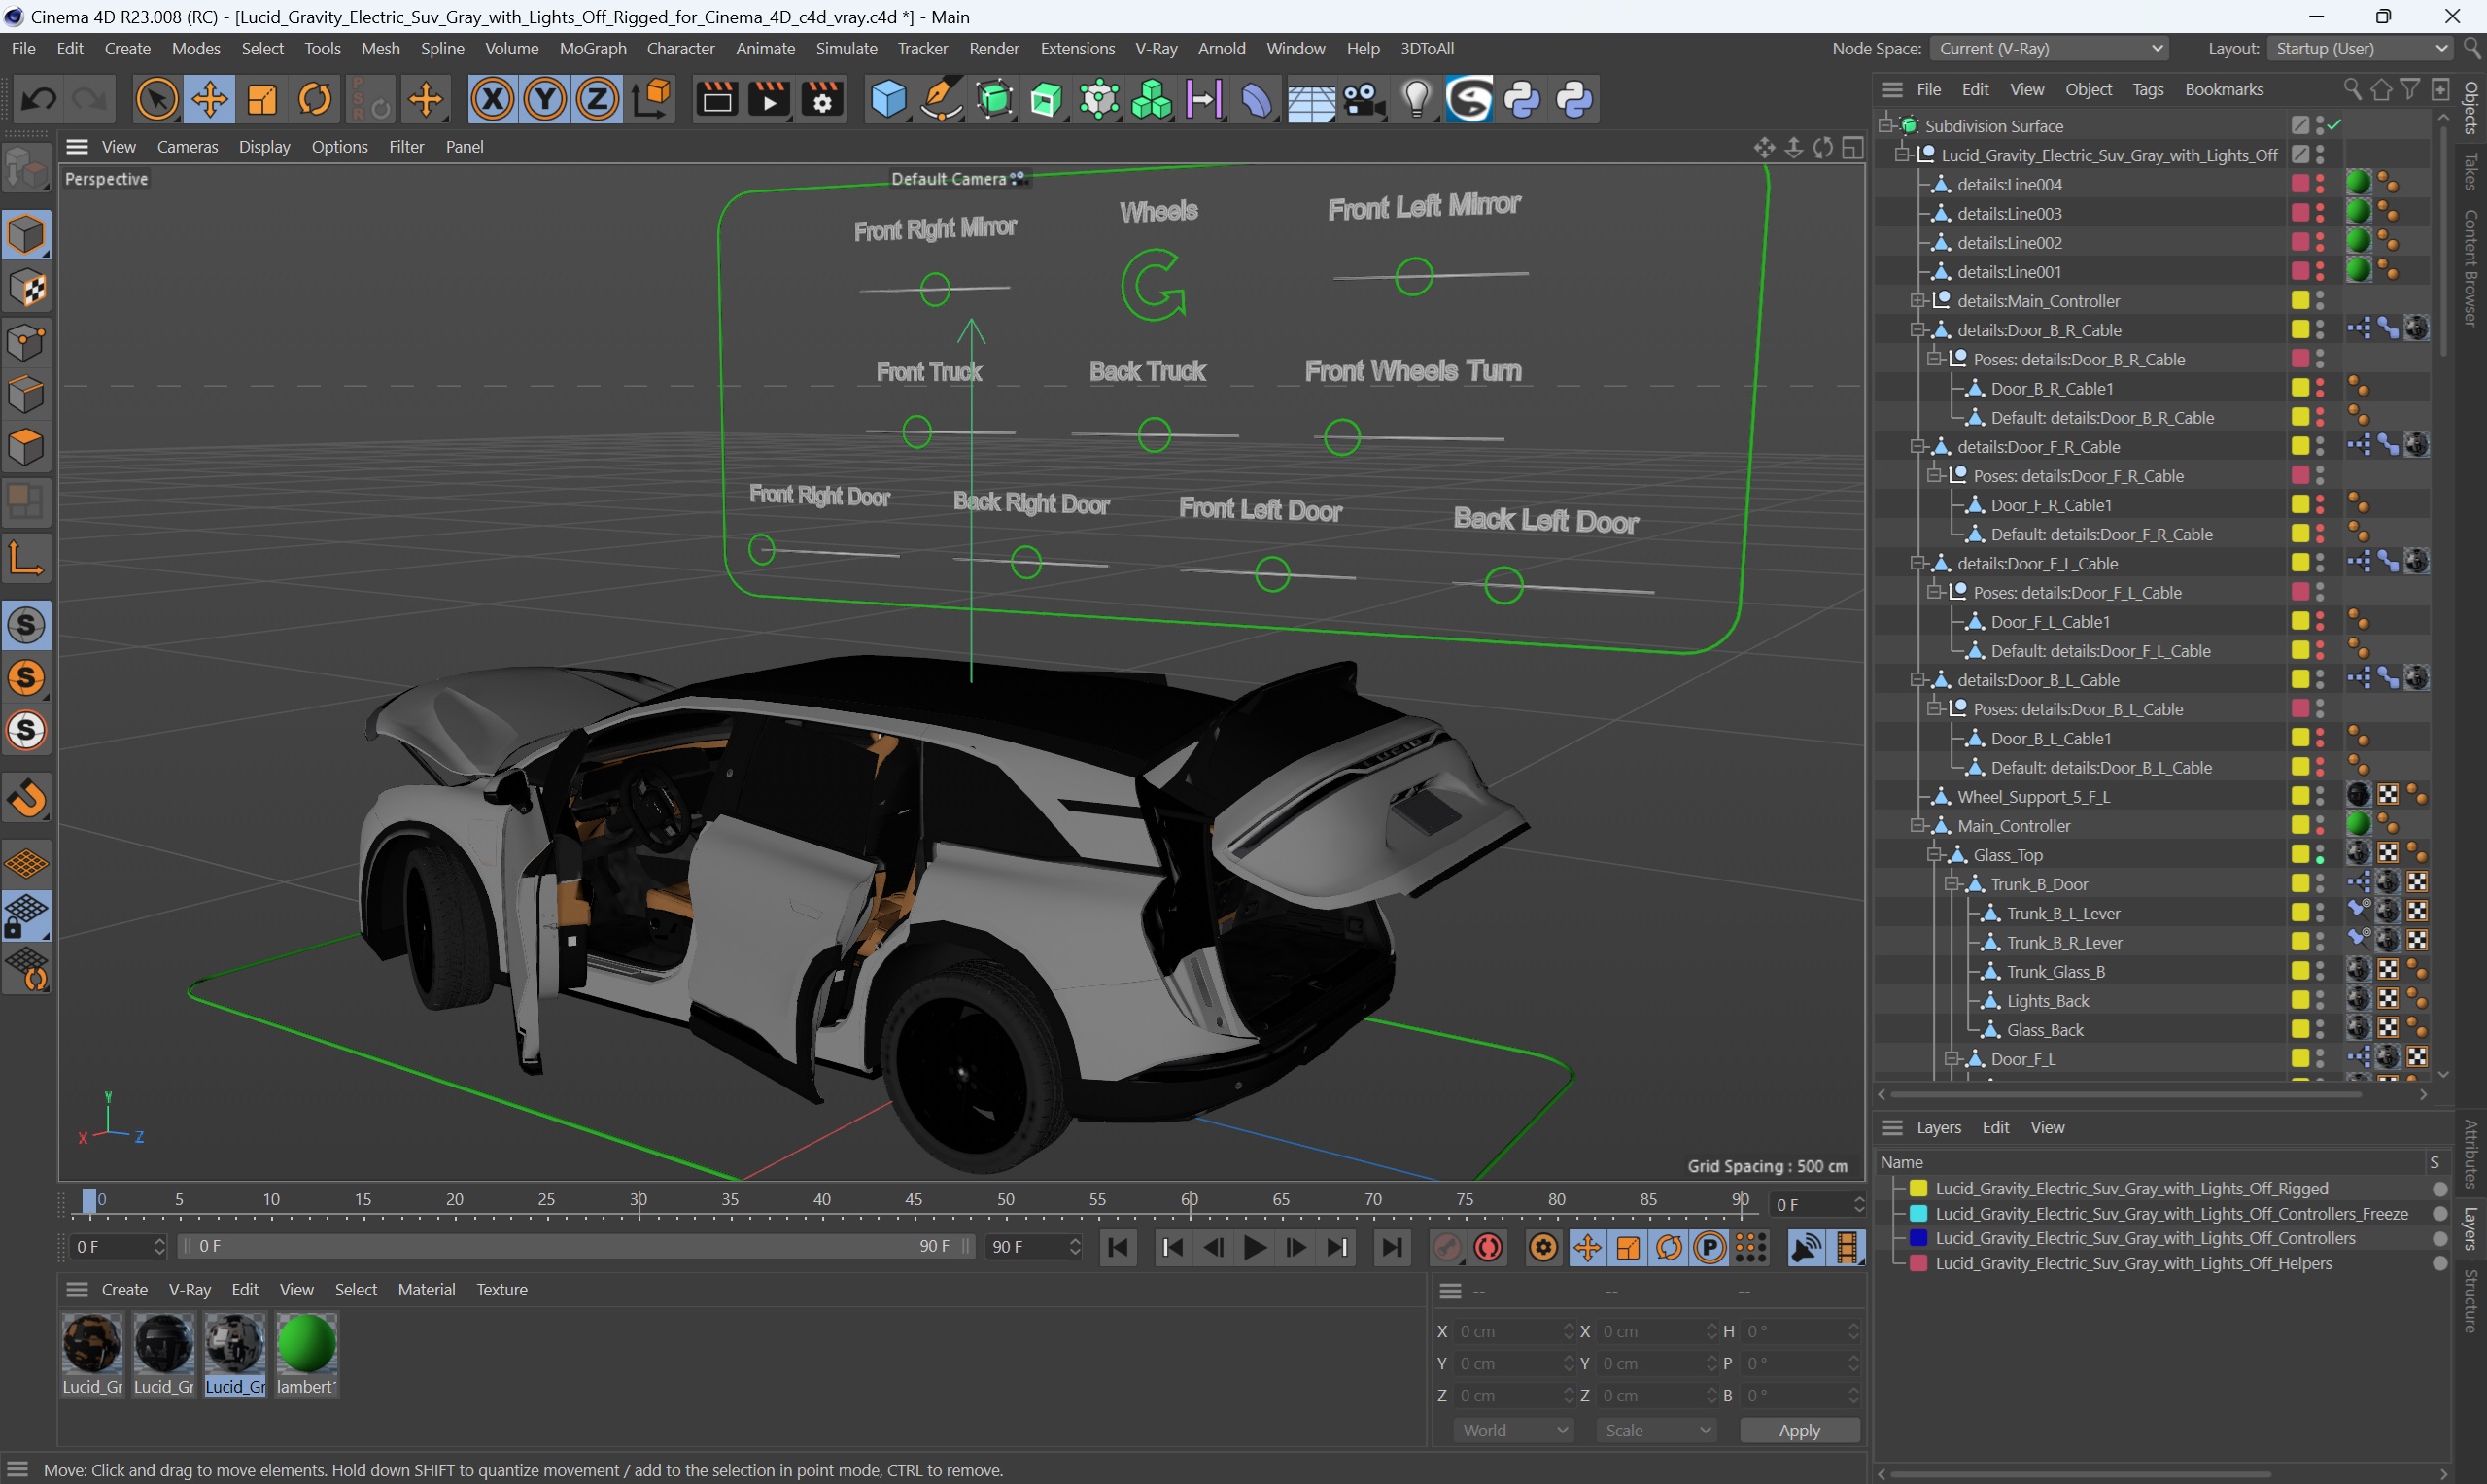The width and height of the screenshot is (2487, 1484).
Task: Open the Scale mode dropdown
Action: [x=1656, y=1431]
